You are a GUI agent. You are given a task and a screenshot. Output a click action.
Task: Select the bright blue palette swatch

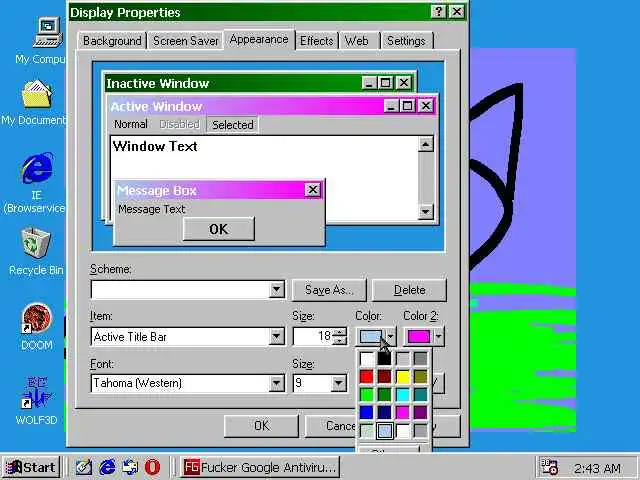pos(367,412)
